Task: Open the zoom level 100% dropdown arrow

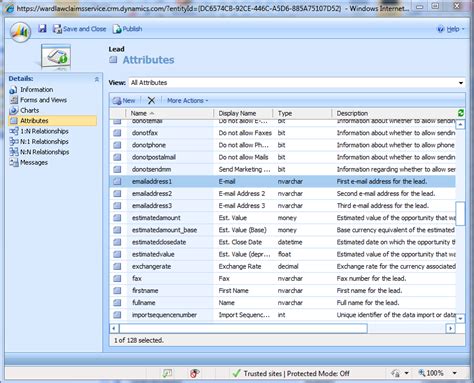Action: coord(455,373)
